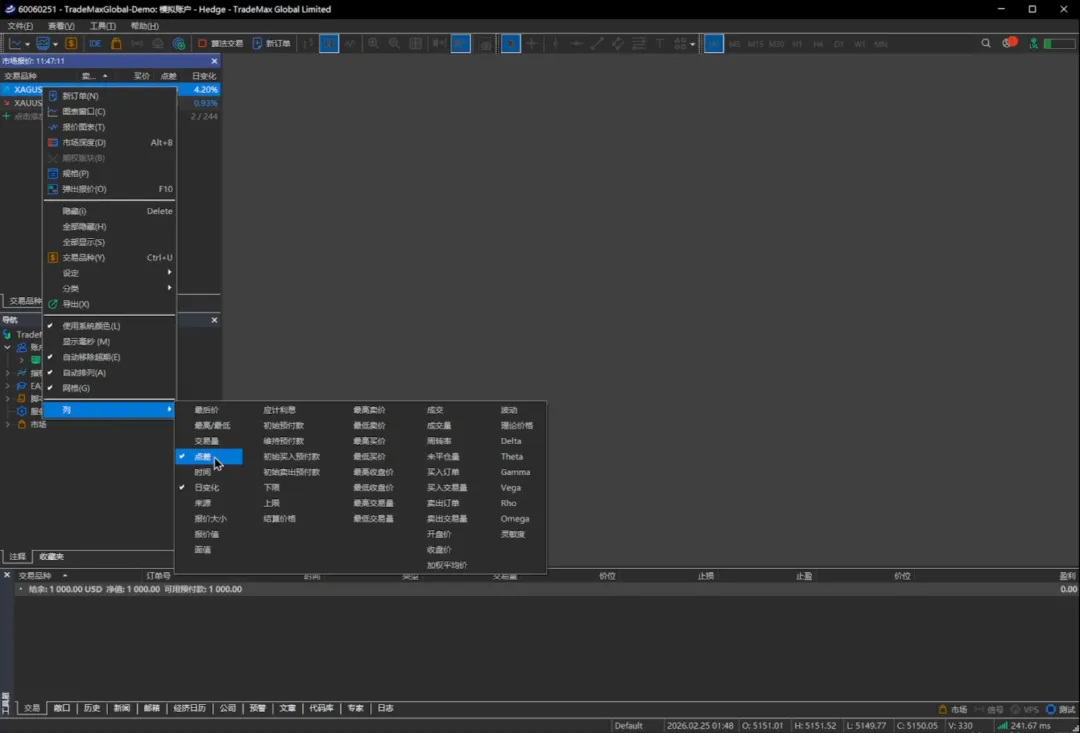Click the 新订单 (New Order) toolbar button
1080x733 pixels.
pyautogui.click(x=271, y=44)
